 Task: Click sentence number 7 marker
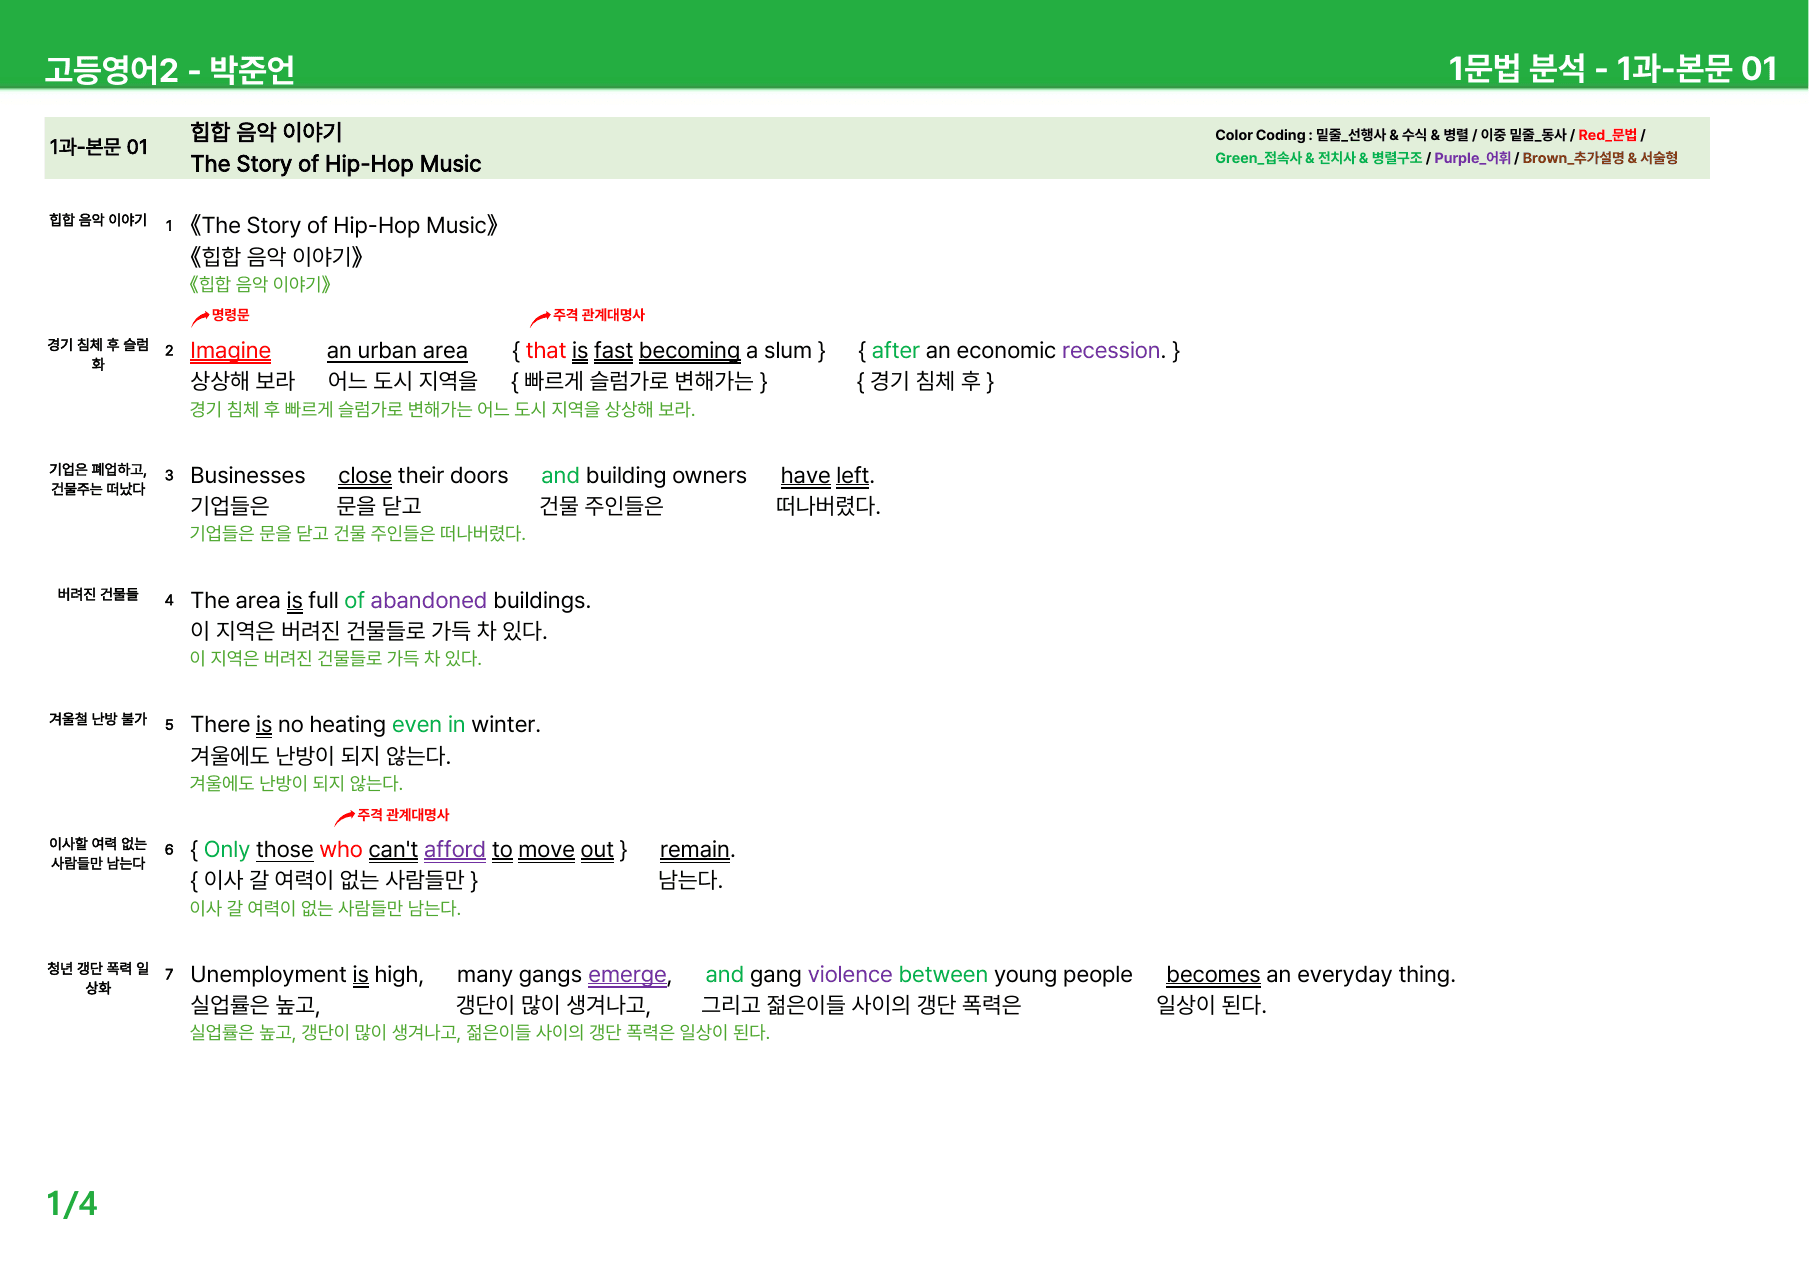[169, 974]
